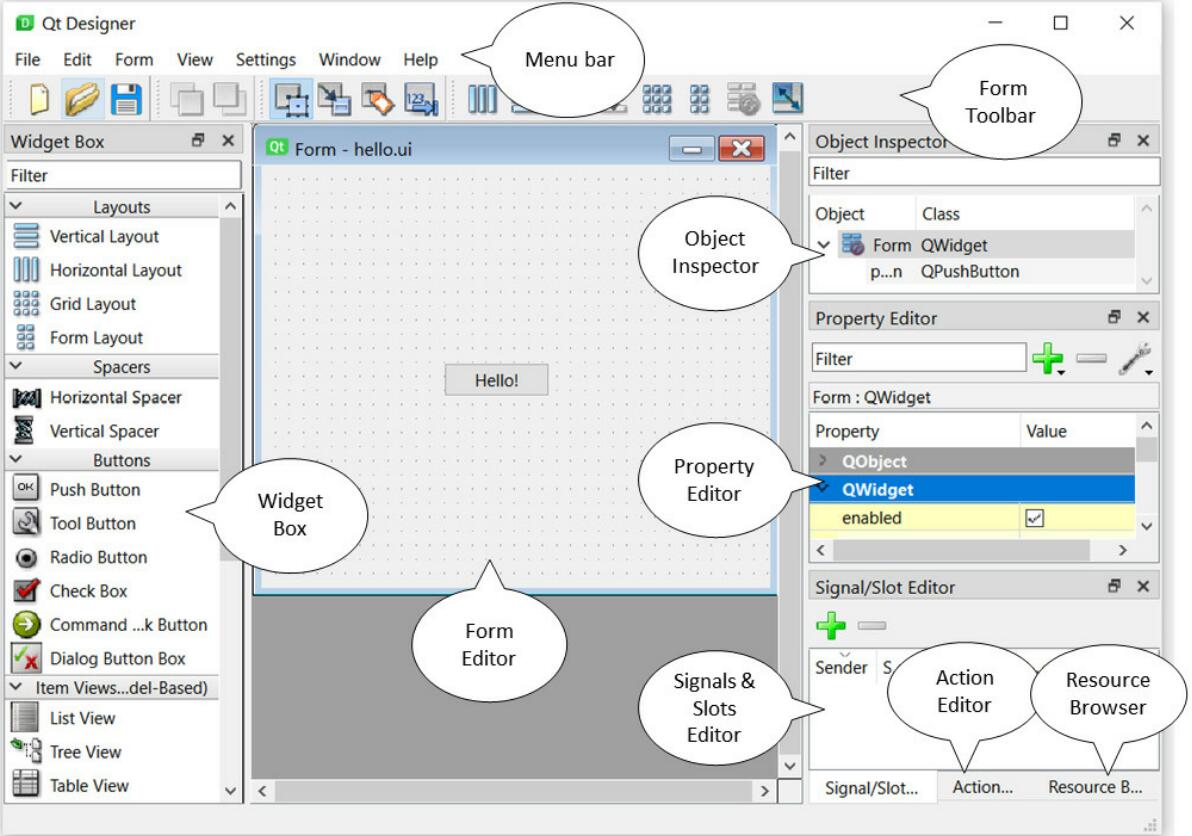Image resolution: width=1192 pixels, height=836 pixels.
Task: Collapse the Form node in the Object Inspector
Action: [x=823, y=245]
